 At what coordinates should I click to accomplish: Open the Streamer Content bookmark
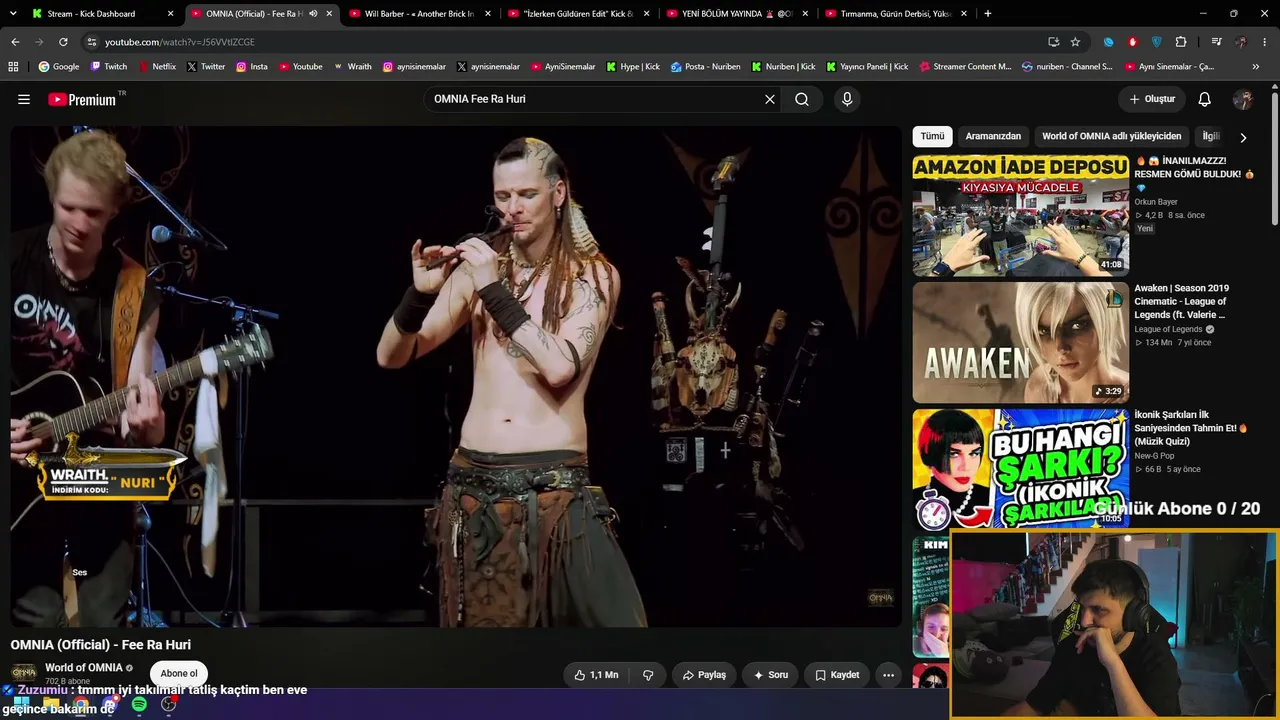(964, 67)
